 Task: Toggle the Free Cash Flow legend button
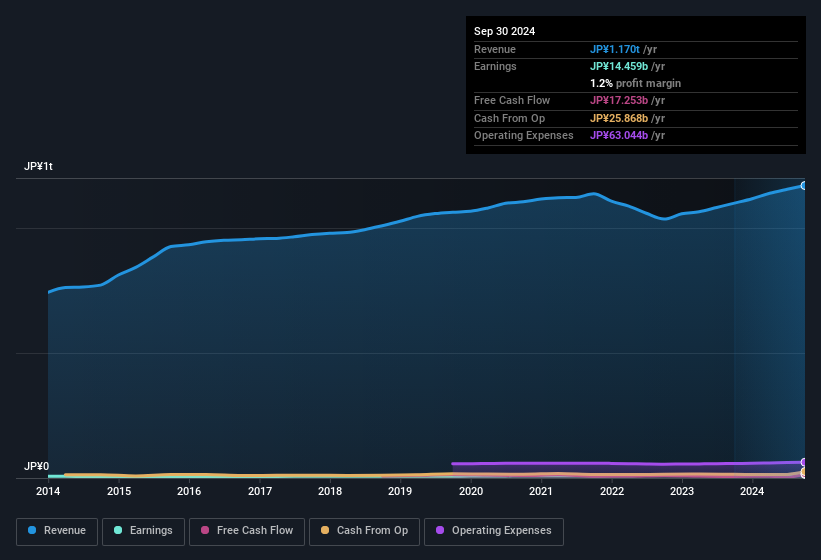[x=247, y=531]
